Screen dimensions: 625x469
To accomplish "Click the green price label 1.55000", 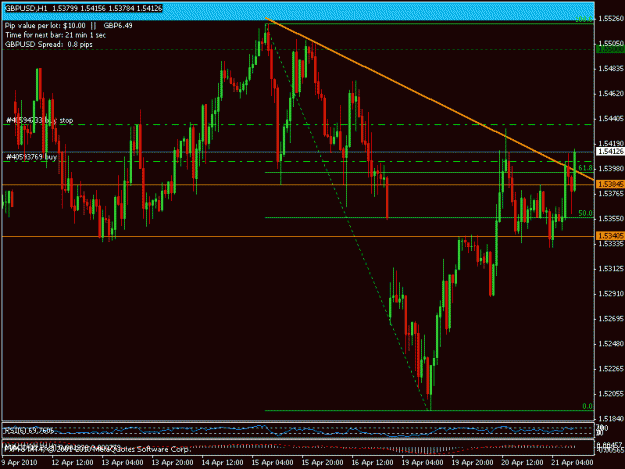I will pyautogui.click(x=610, y=49).
